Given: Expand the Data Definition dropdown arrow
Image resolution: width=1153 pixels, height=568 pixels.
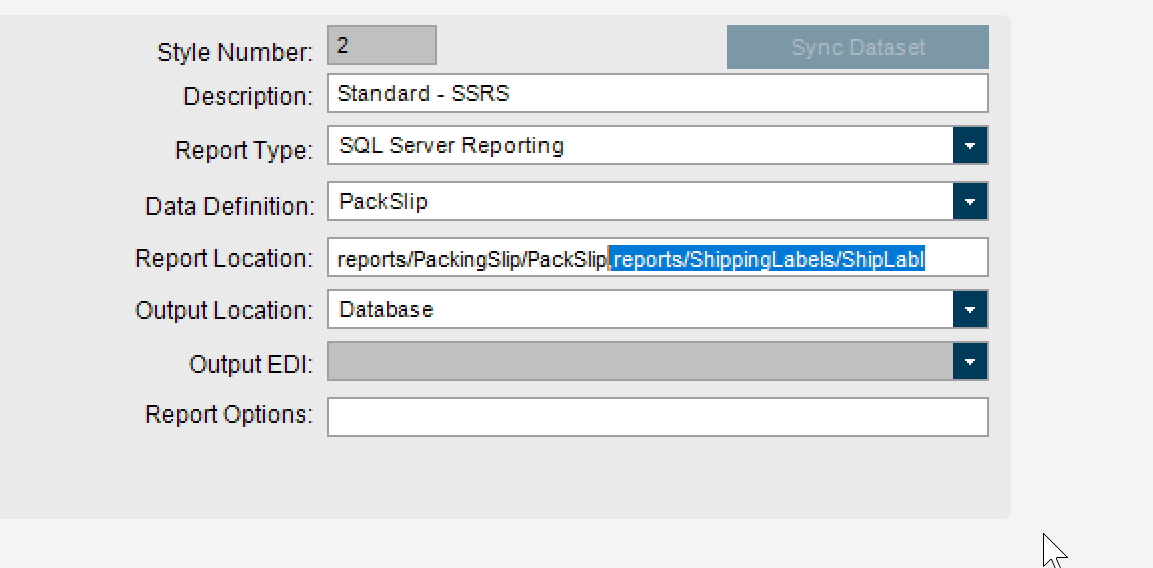Looking at the screenshot, I should [970, 201].
